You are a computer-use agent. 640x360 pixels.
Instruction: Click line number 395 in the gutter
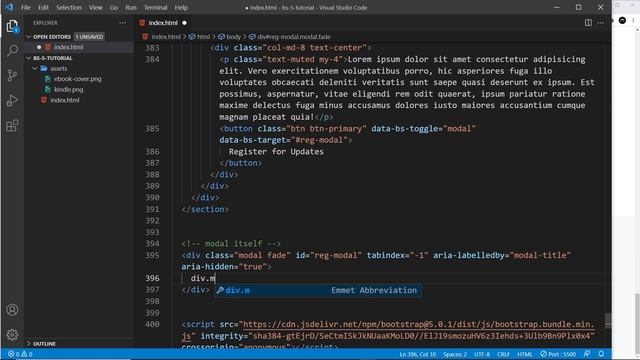pos(152,255)
